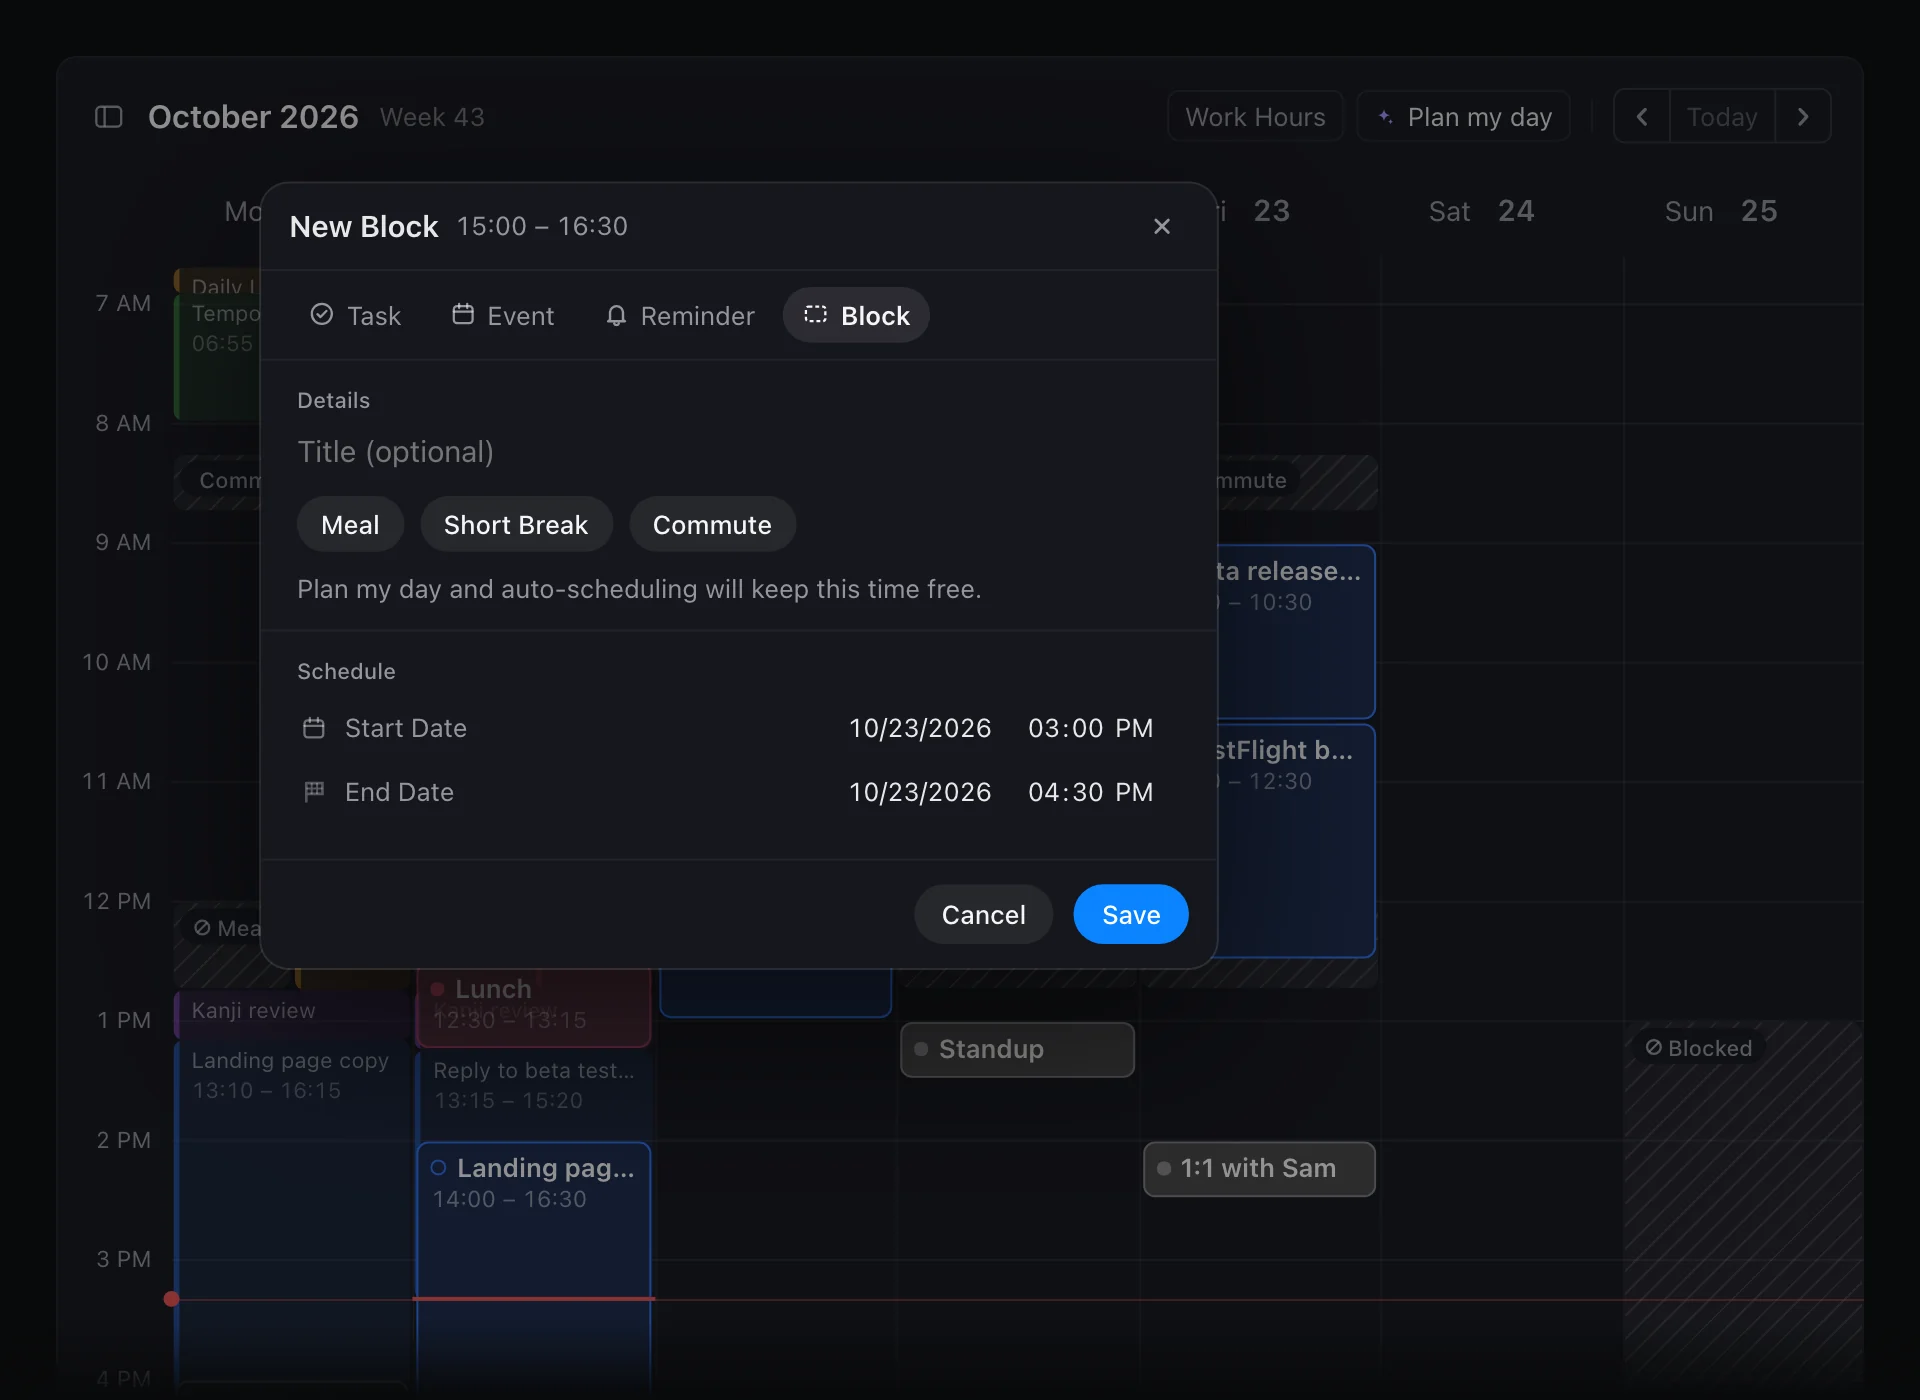
Task: Click the Plan my day sparkle icon
Action: (1385, 117)
